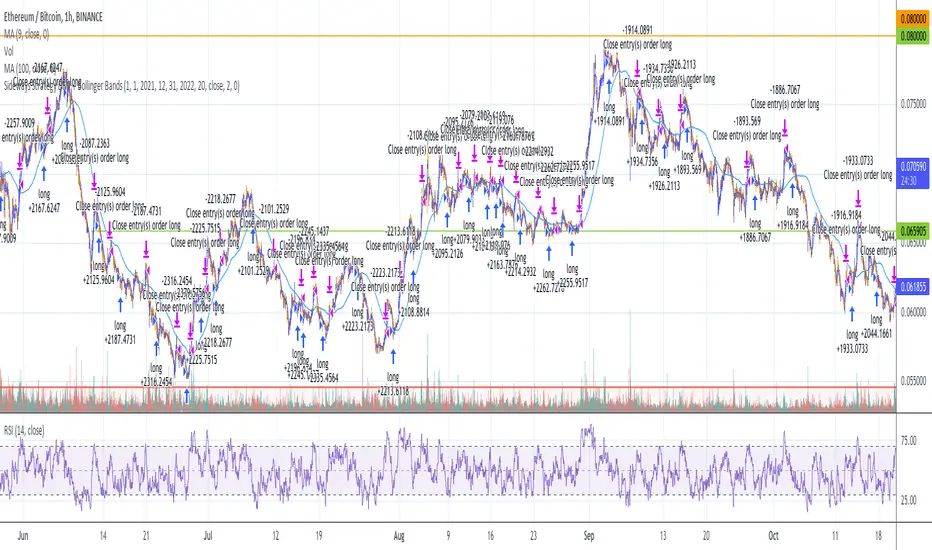Click the Sep label on time axis

coord(588,536)
